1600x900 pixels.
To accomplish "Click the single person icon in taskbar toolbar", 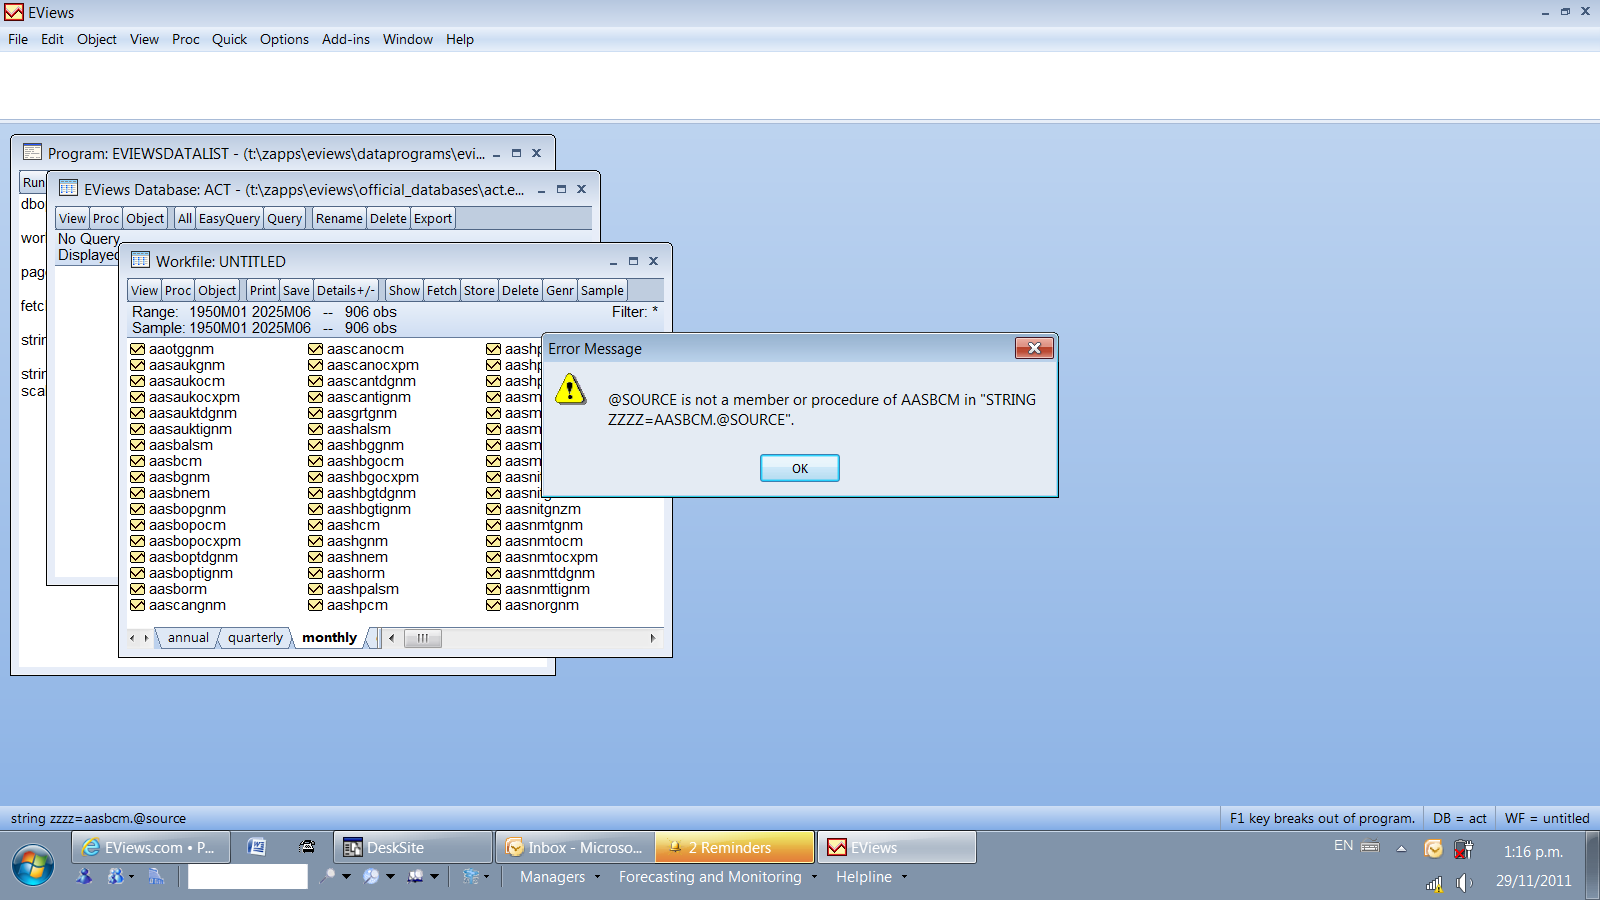I will click(84, 877).
